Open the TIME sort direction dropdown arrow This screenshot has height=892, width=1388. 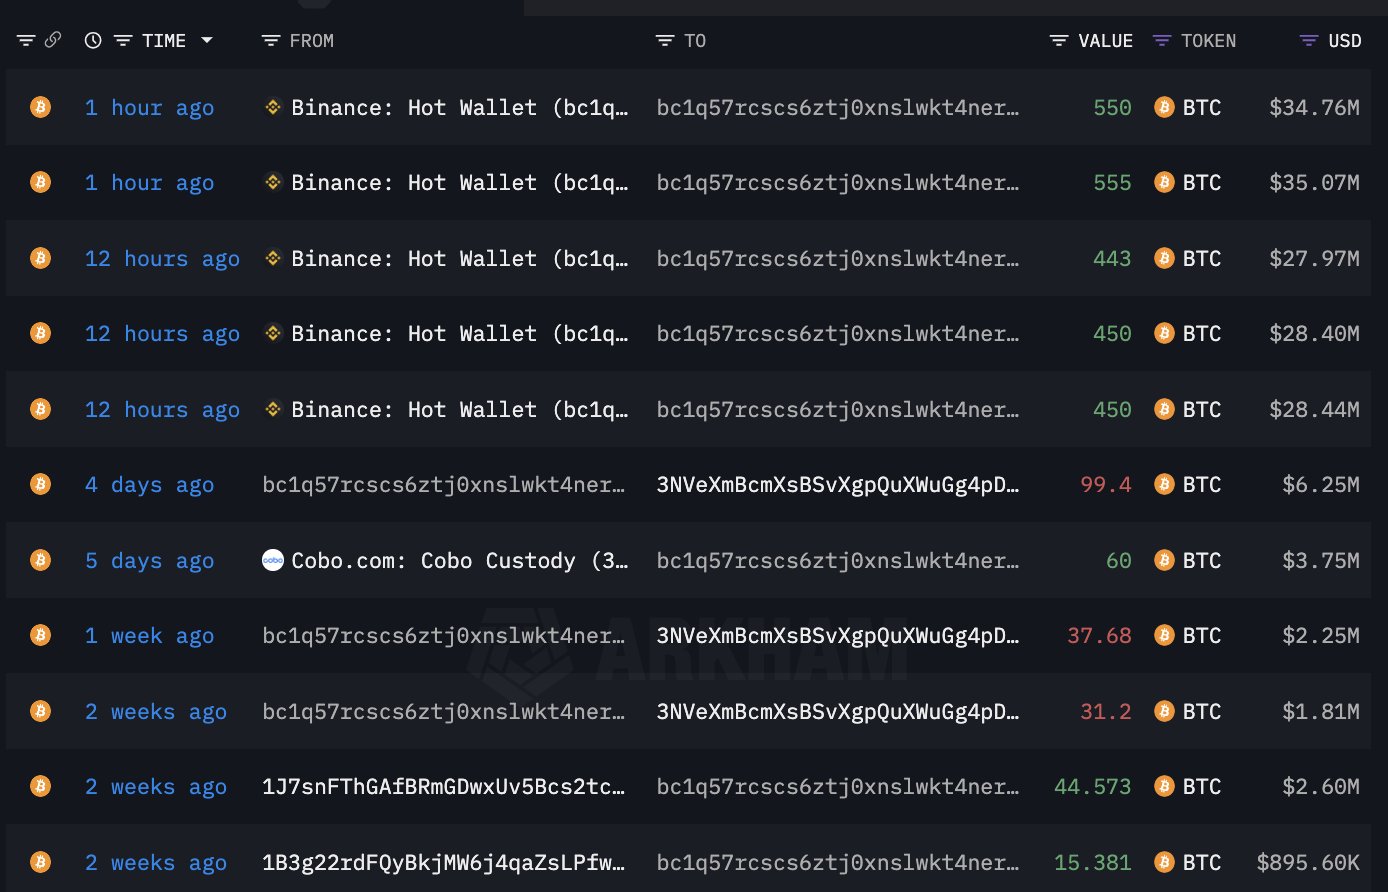207,40
